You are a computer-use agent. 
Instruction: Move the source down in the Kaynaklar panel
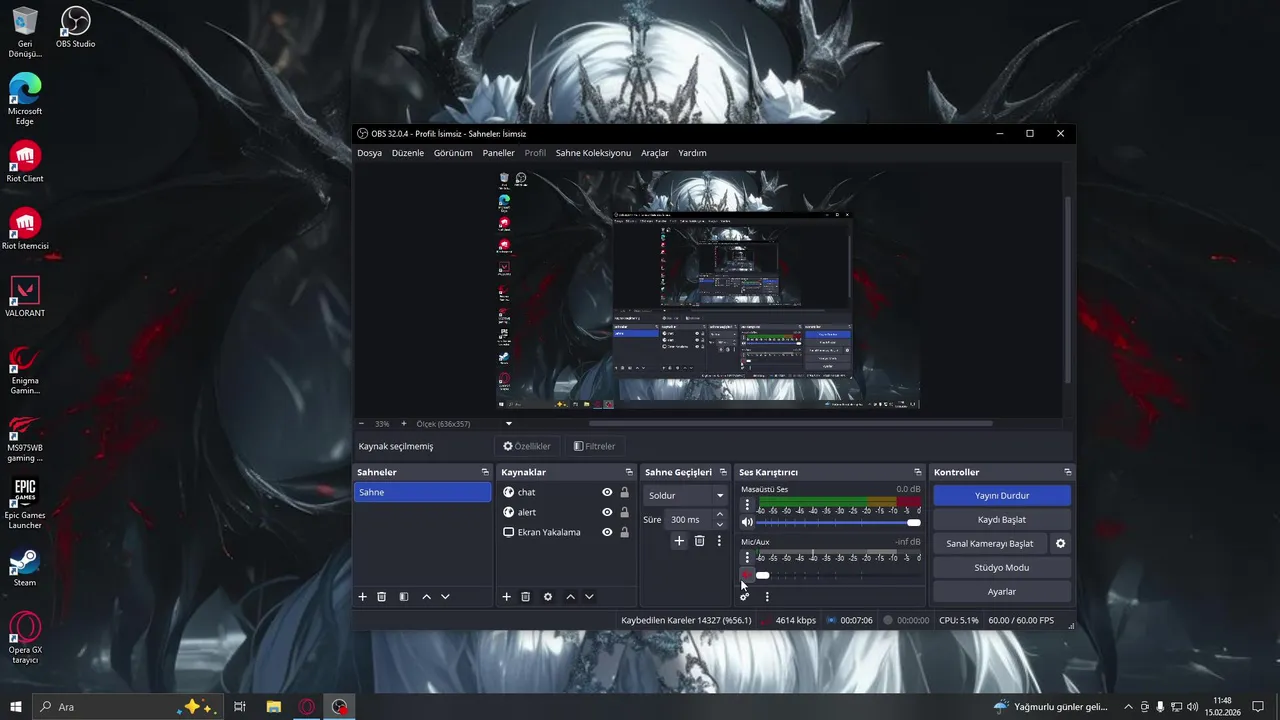pyautogui.click(x=589, y=597)
